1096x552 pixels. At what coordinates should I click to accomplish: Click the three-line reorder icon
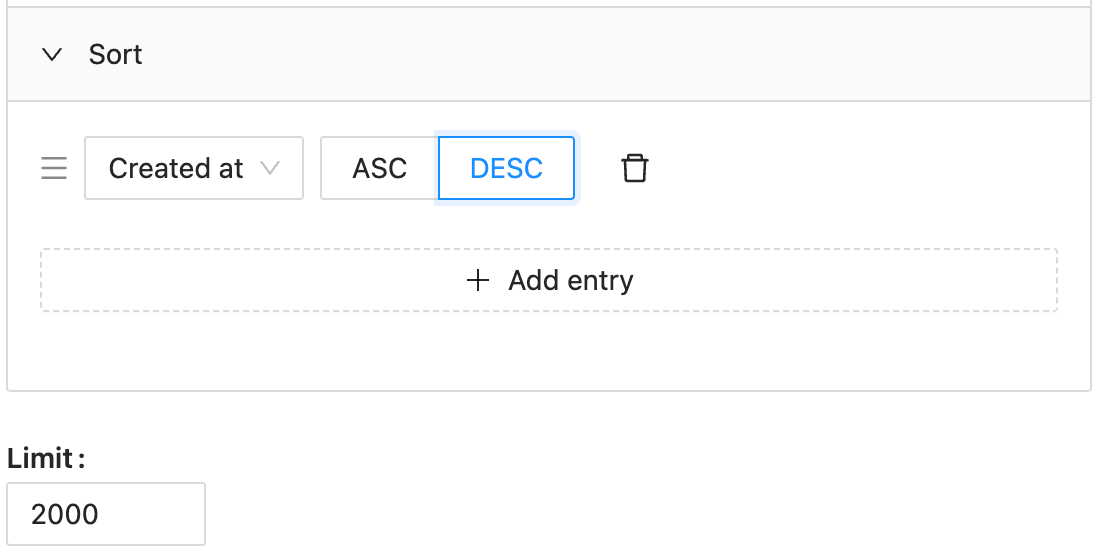pyautogui.click(x=54, y=168)
